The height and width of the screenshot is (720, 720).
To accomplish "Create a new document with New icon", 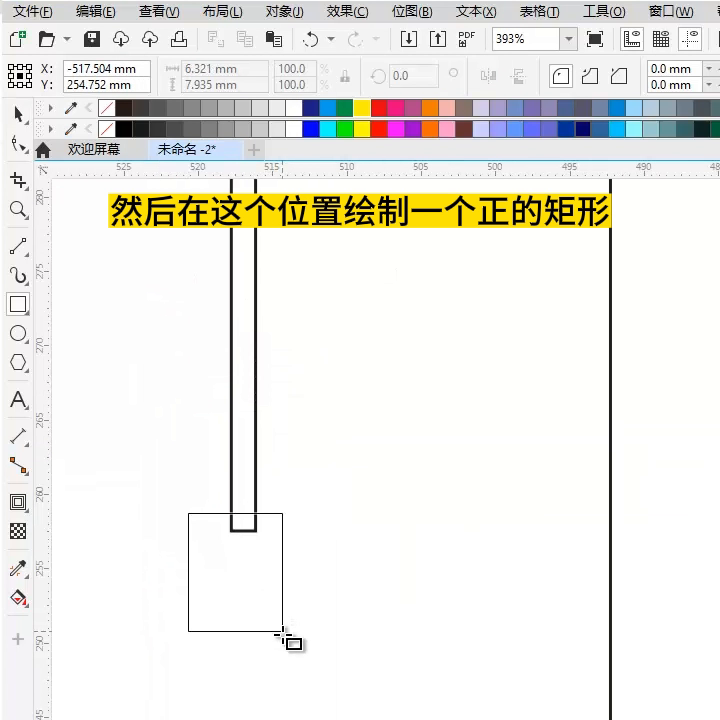I will [x=17, y=39].
